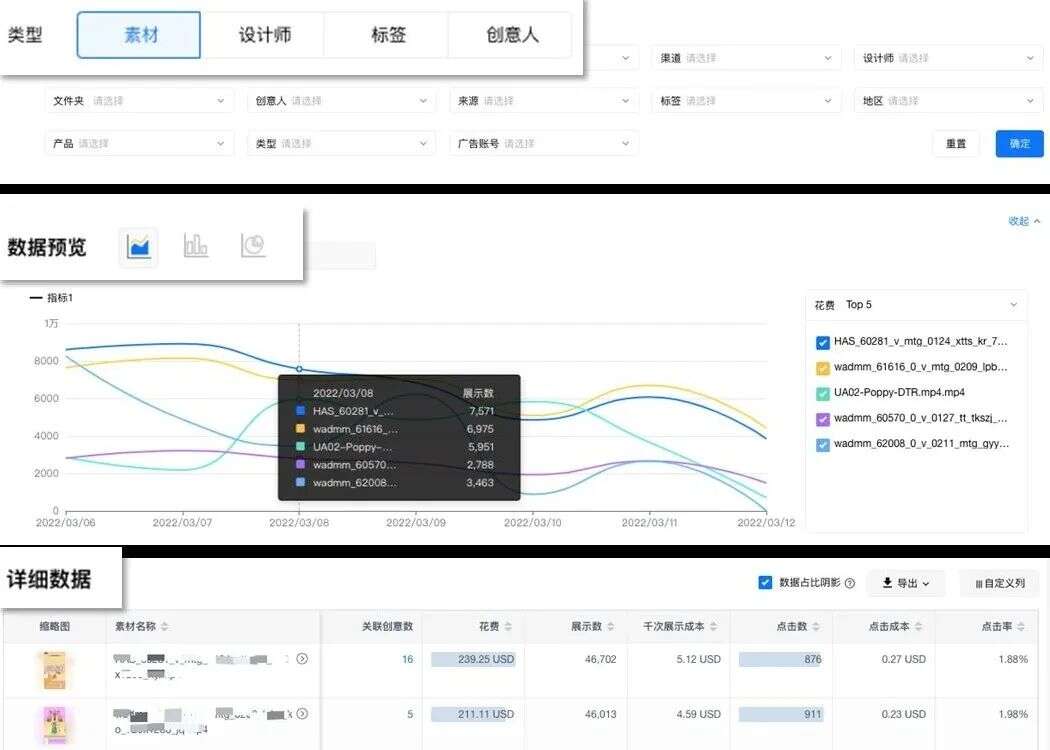This screenshot has height=750, width=1050.
Task: Open details arrow for first material row
Action: click(x=303, y=659)
